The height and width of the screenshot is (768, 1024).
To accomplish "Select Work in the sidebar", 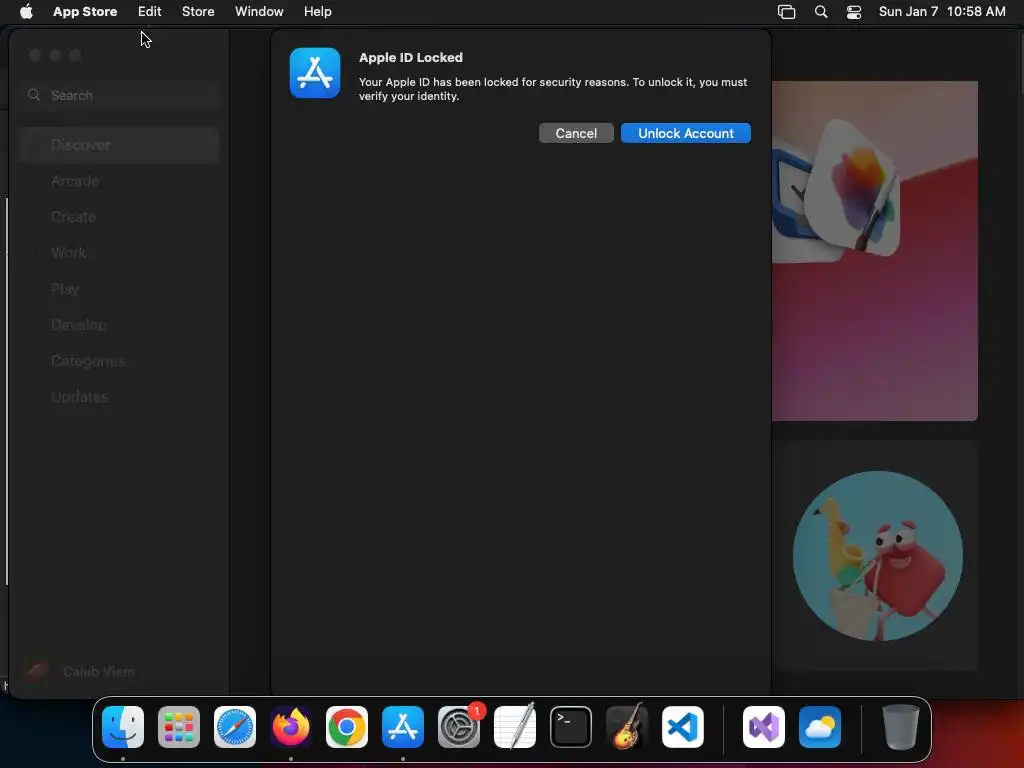I will pyautogui.click(x=120, y=253).
